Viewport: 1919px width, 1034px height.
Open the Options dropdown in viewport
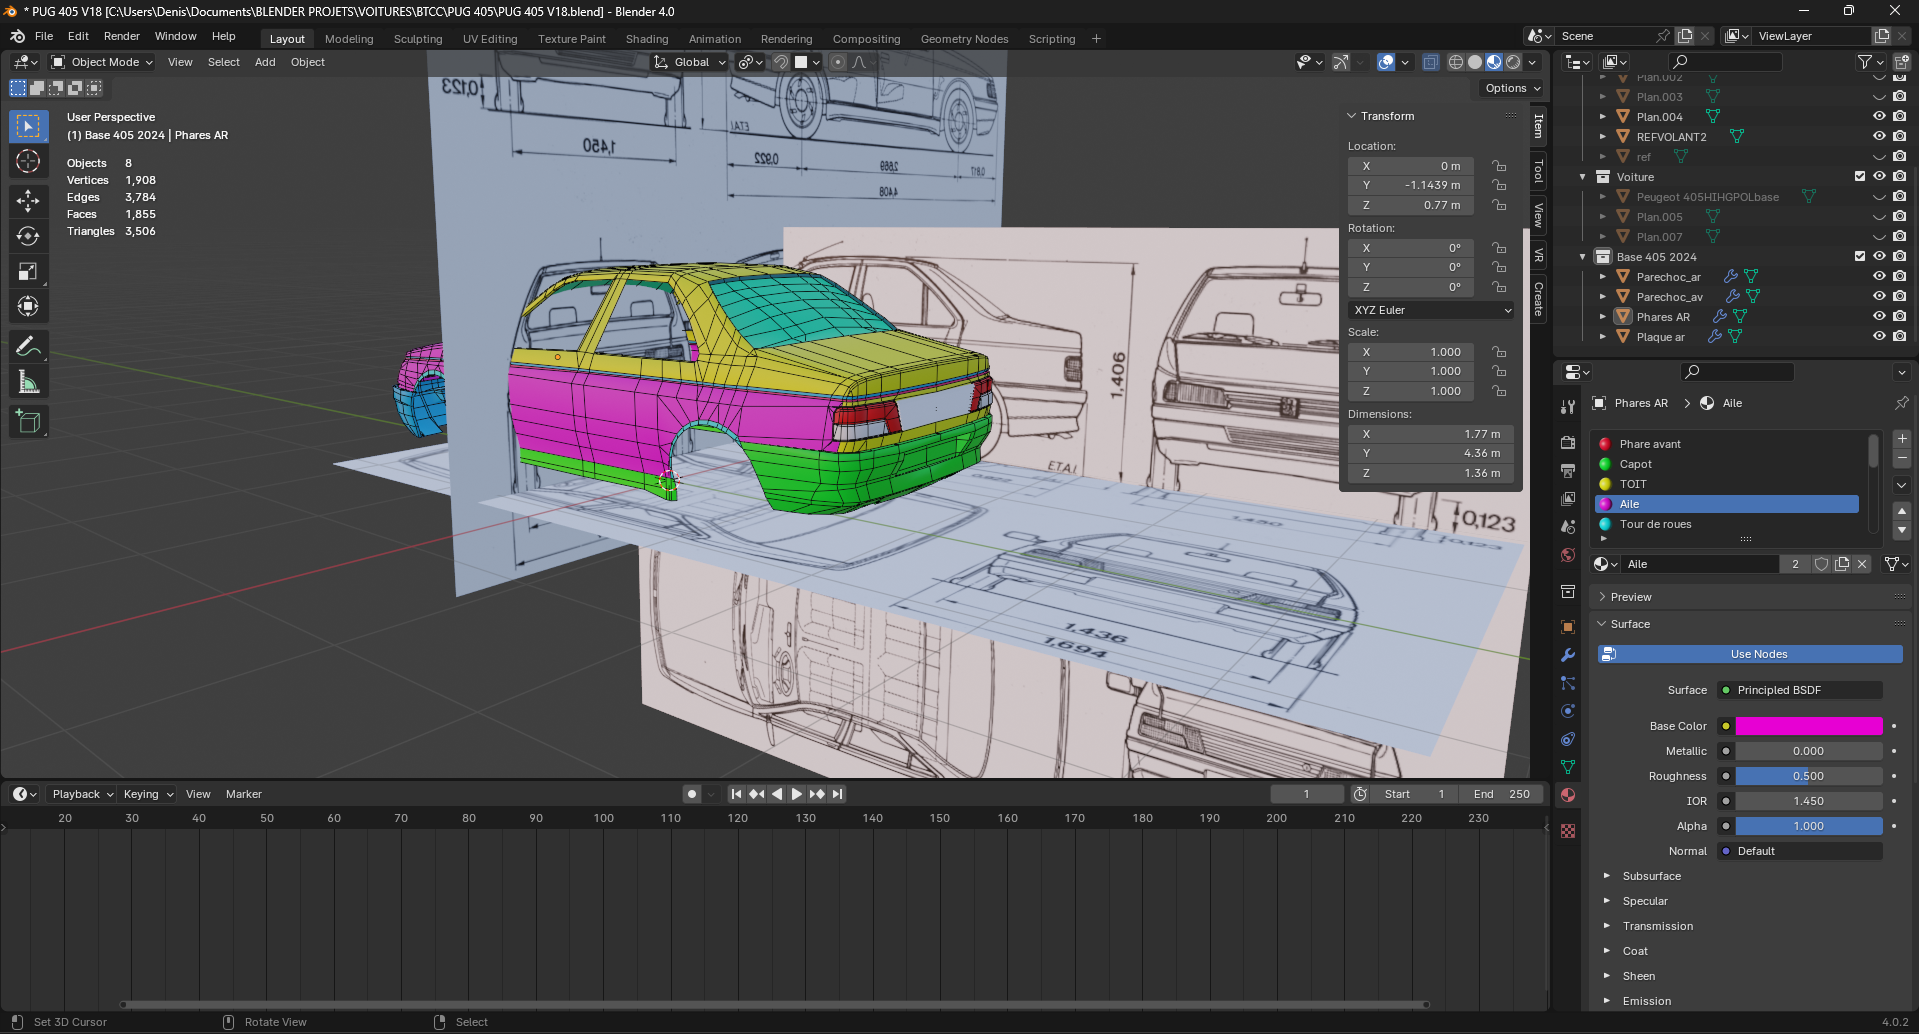[1511, 88]
